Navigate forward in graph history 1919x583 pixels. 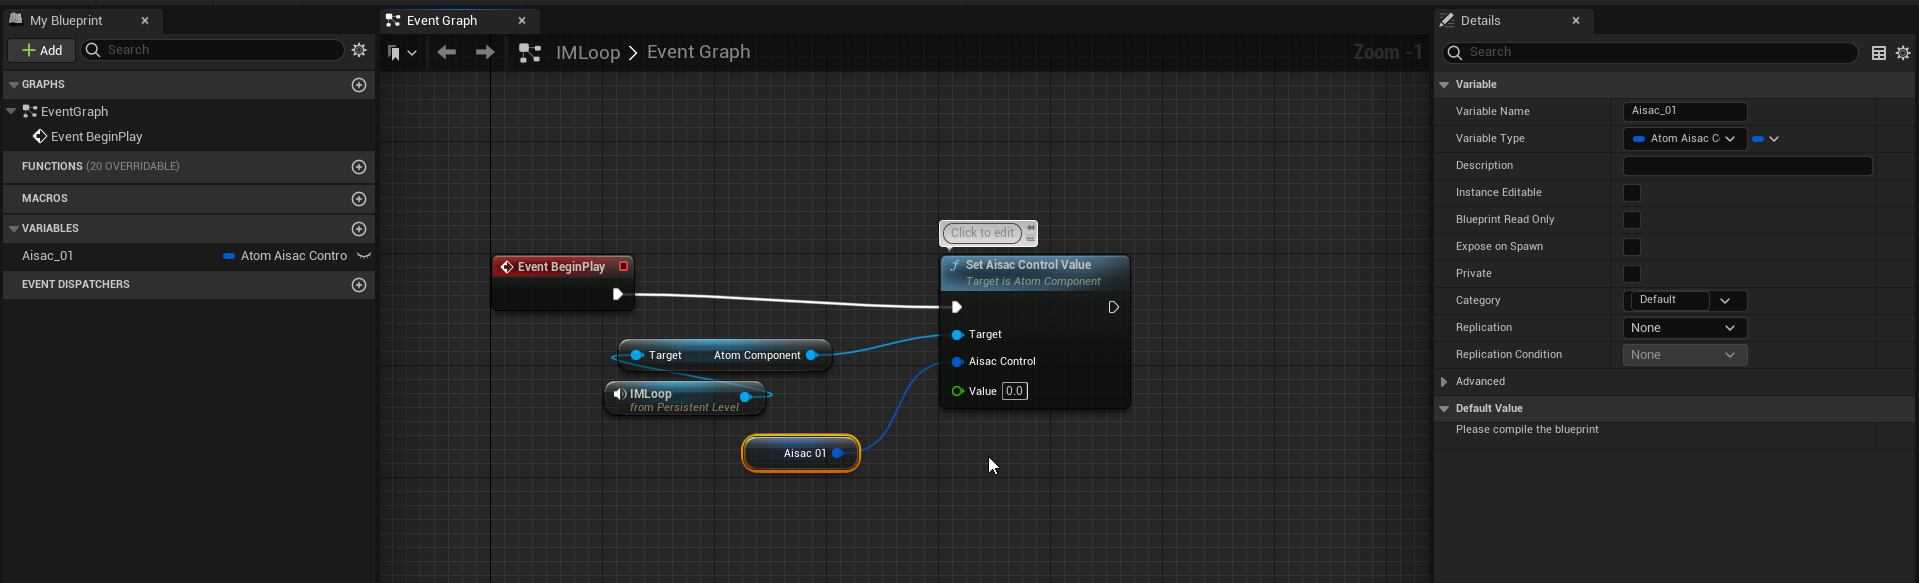485,52
